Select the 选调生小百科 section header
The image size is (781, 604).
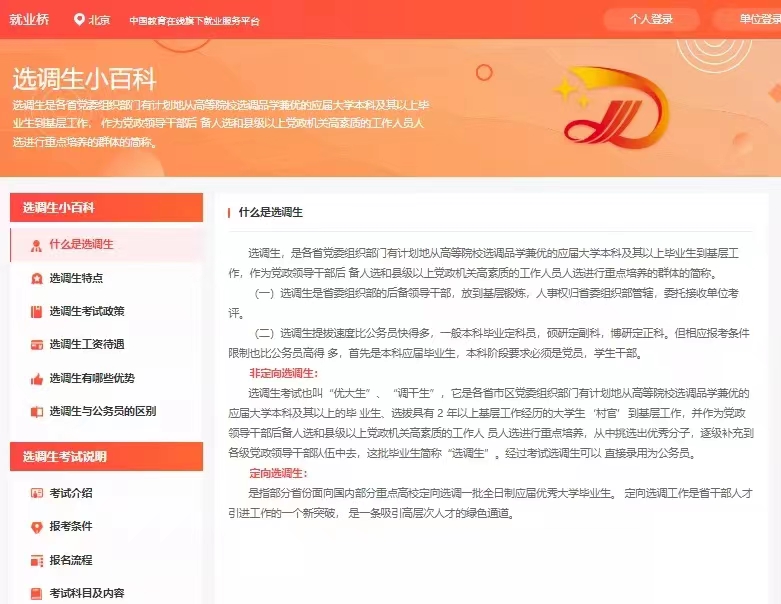click(x=58, y=208)
